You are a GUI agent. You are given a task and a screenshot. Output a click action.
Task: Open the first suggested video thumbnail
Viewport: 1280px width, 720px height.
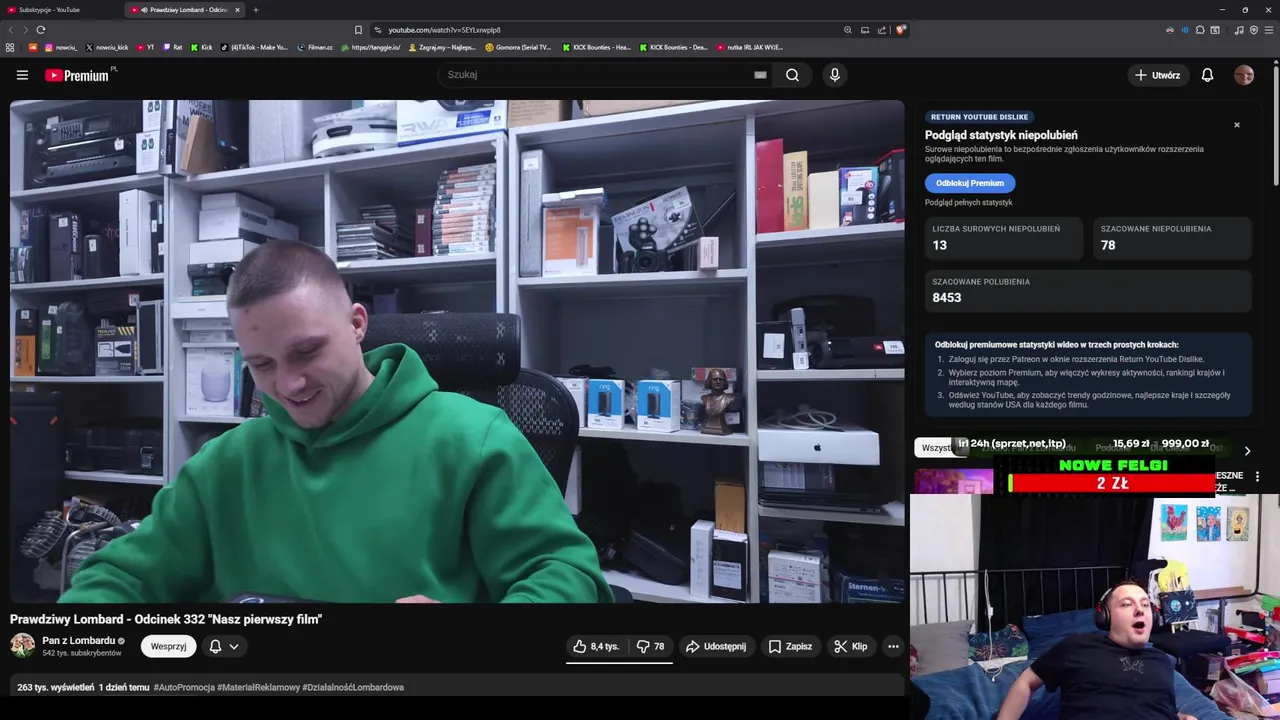(954, 482)
